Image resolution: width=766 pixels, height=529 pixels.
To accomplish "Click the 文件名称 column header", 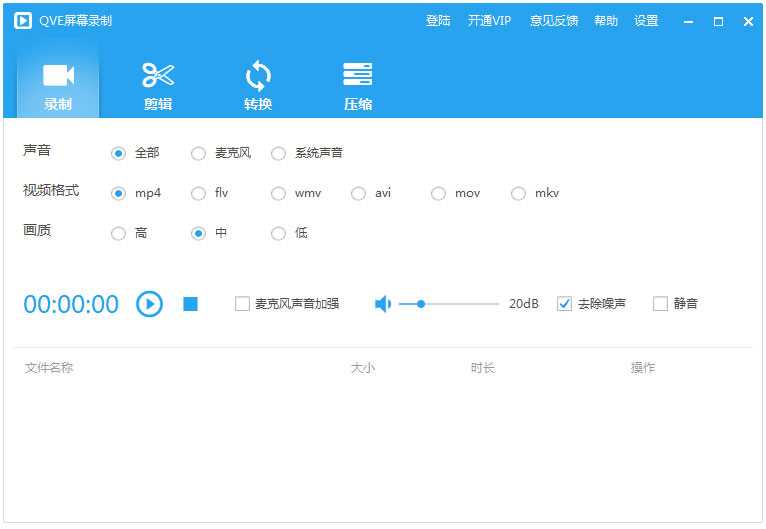I will coord(49,367).
